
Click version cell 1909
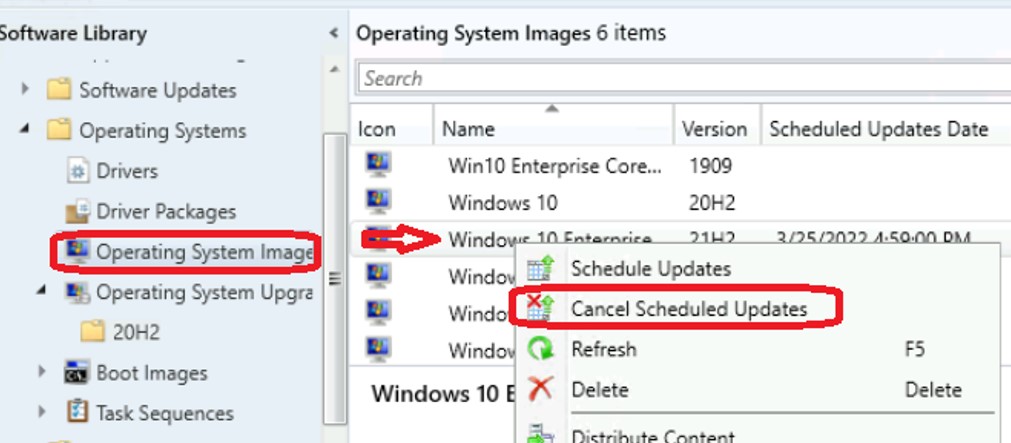coord(711,166)
